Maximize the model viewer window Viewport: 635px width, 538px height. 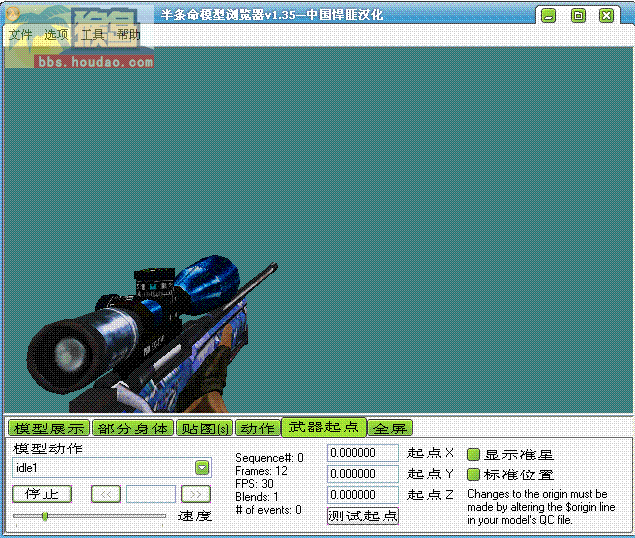pos(578,16)
